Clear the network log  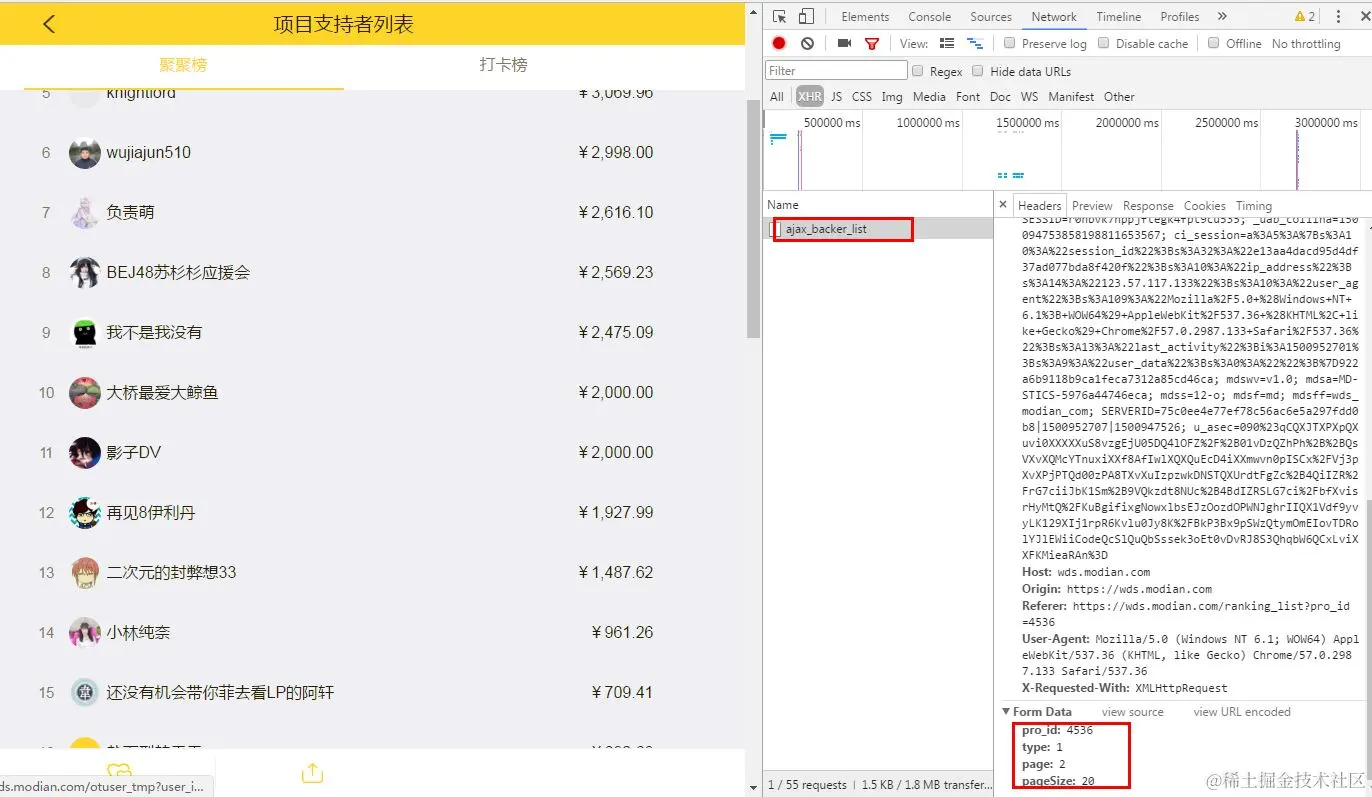(807, 43)
